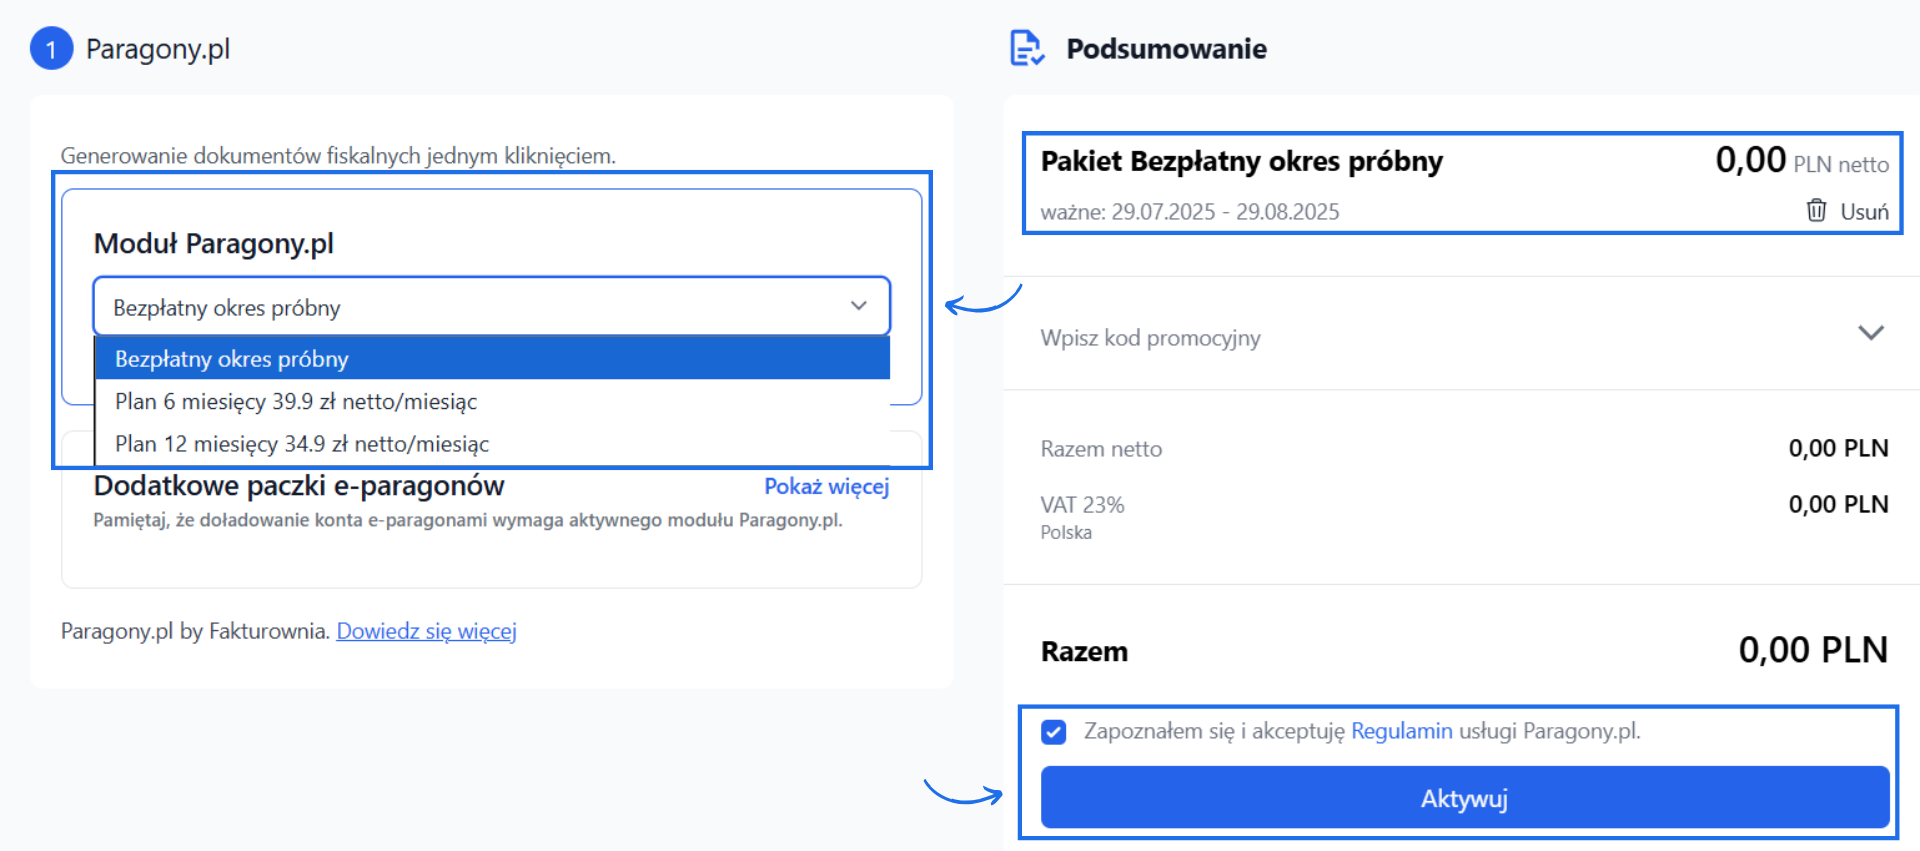1920x851 pixels.
Task: Select Plan 12 miesięcy from the list
Action: pyautogui.click(x=302, y=443)
